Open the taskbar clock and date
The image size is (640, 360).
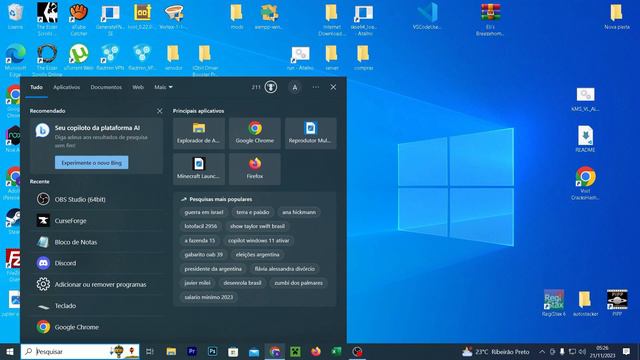[x=602, y=351]
